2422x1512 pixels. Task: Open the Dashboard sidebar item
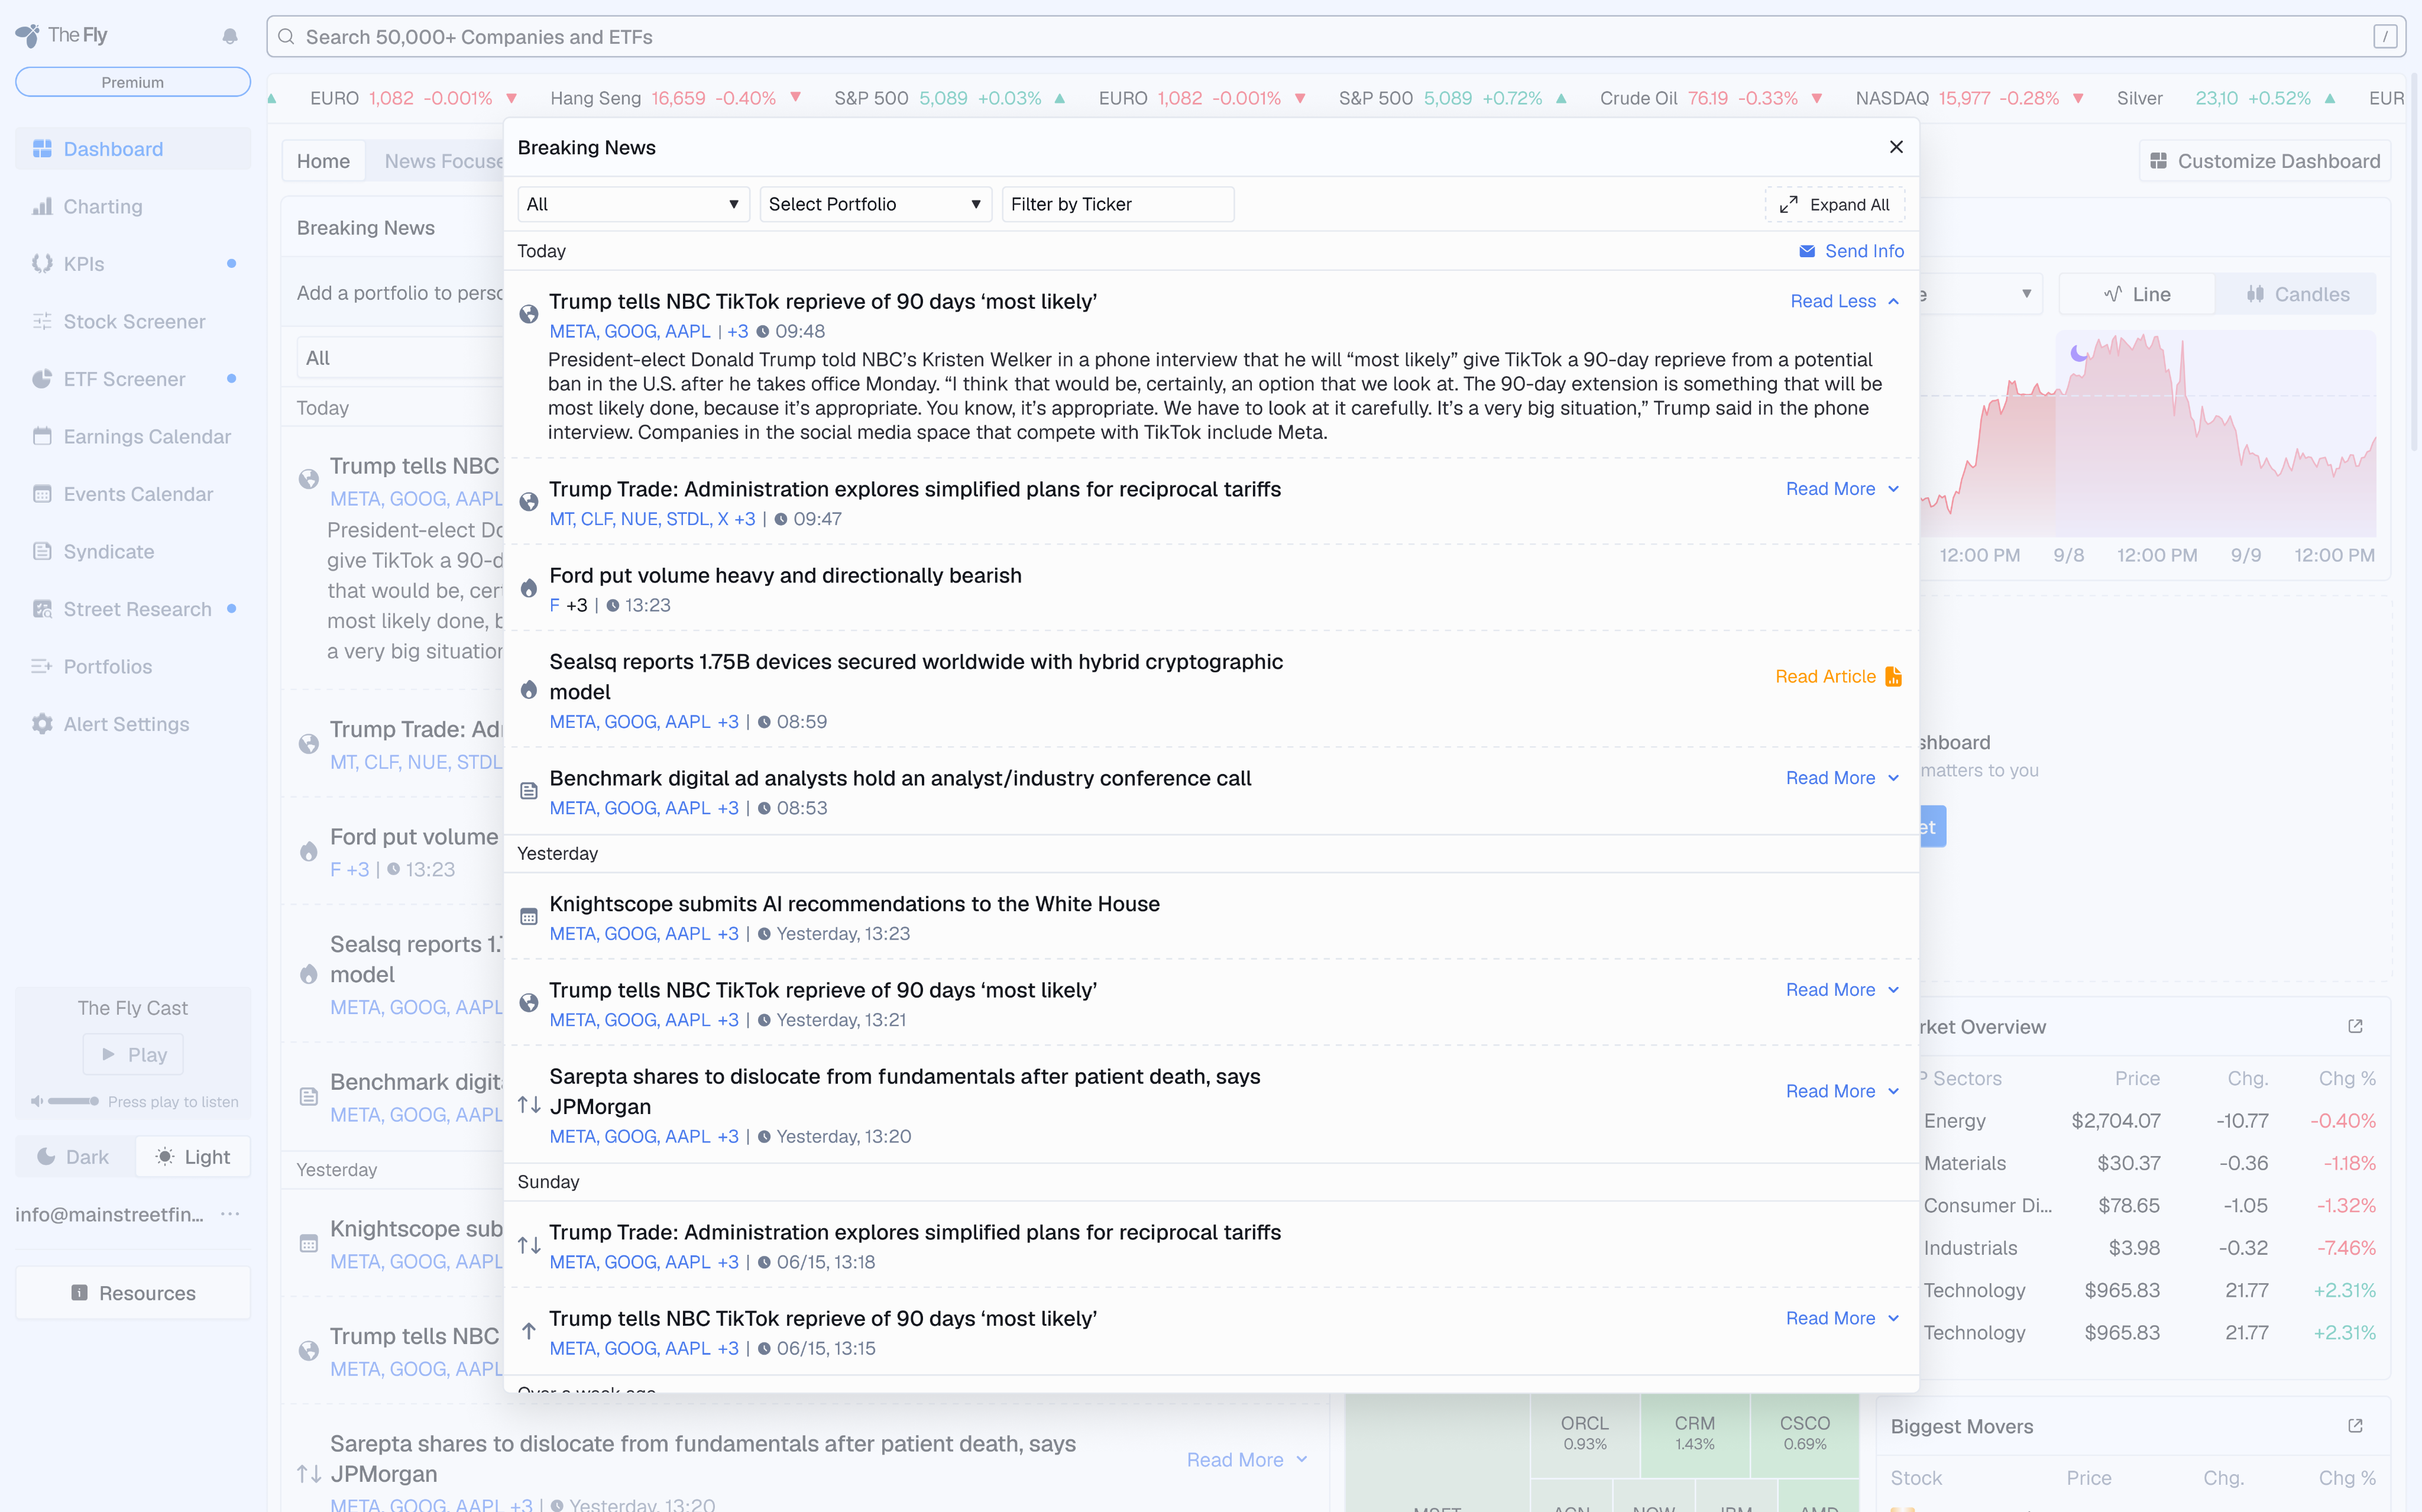(x=133, y=149)
